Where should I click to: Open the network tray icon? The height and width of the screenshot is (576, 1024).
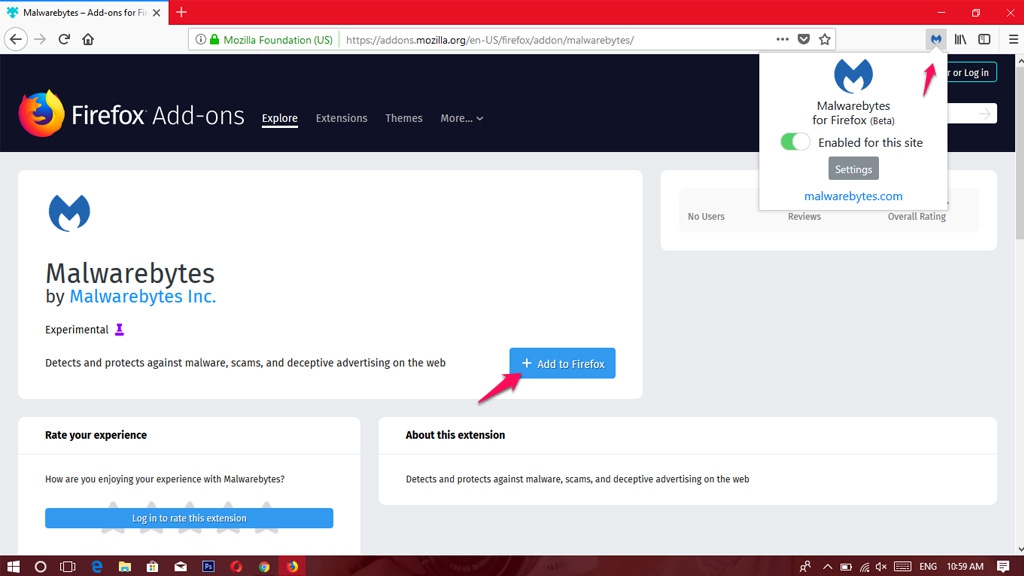[864, 566]
